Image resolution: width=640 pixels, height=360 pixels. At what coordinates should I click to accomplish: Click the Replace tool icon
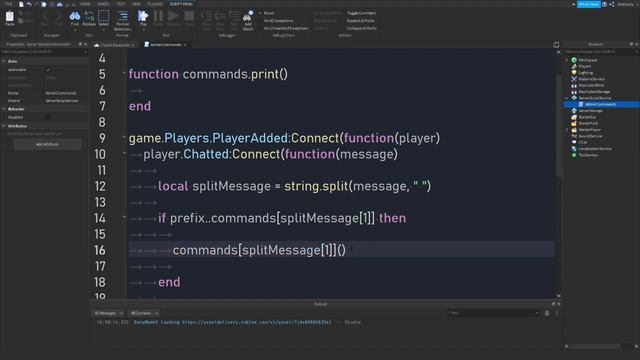tap(89, 16)
